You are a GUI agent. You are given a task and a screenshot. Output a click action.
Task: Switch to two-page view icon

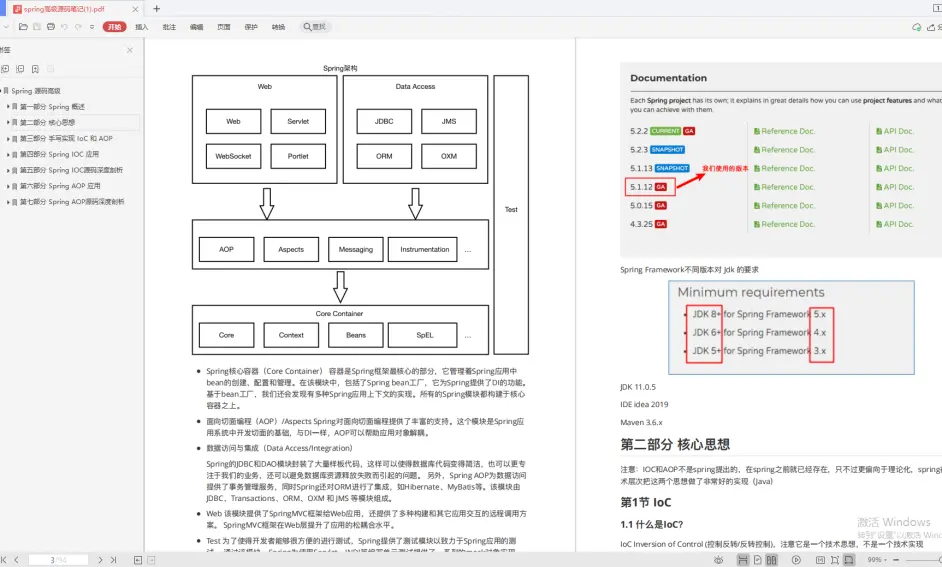pyautogui.click(x=771, y=560)
